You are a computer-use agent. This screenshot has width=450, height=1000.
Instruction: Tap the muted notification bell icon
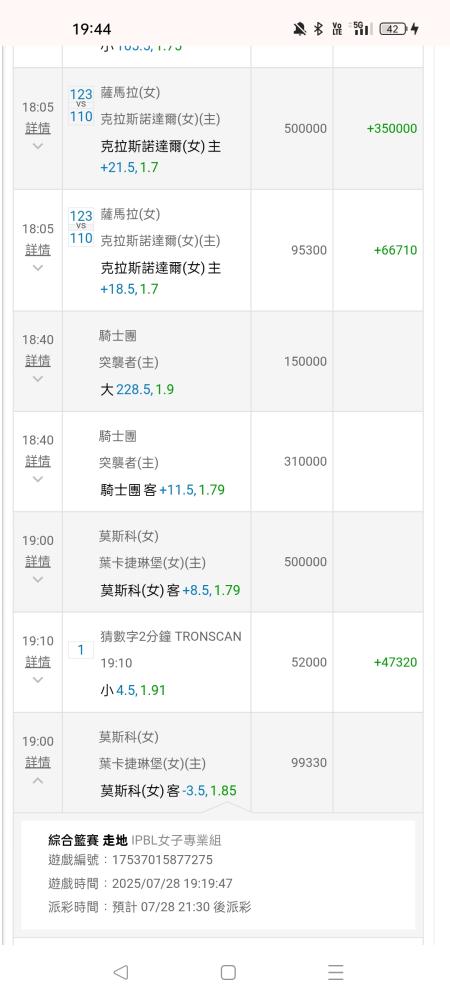coord(300,29)
